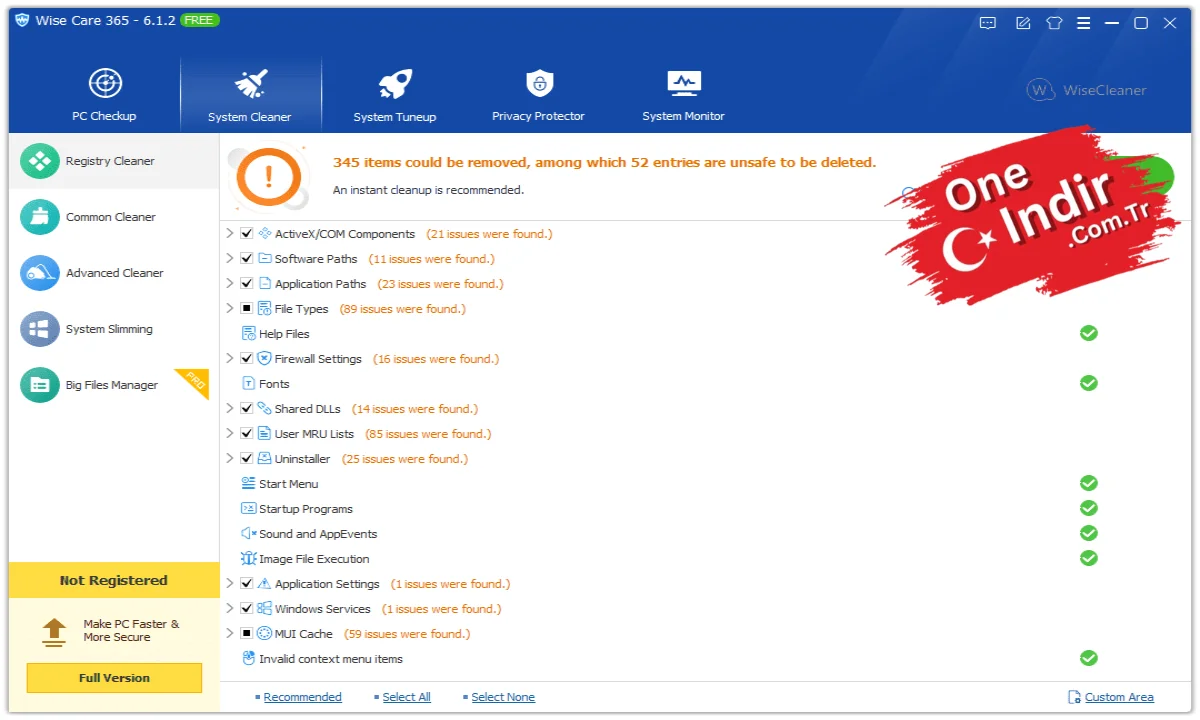Click the Shared DLLs icon

[x=265, y=409]
